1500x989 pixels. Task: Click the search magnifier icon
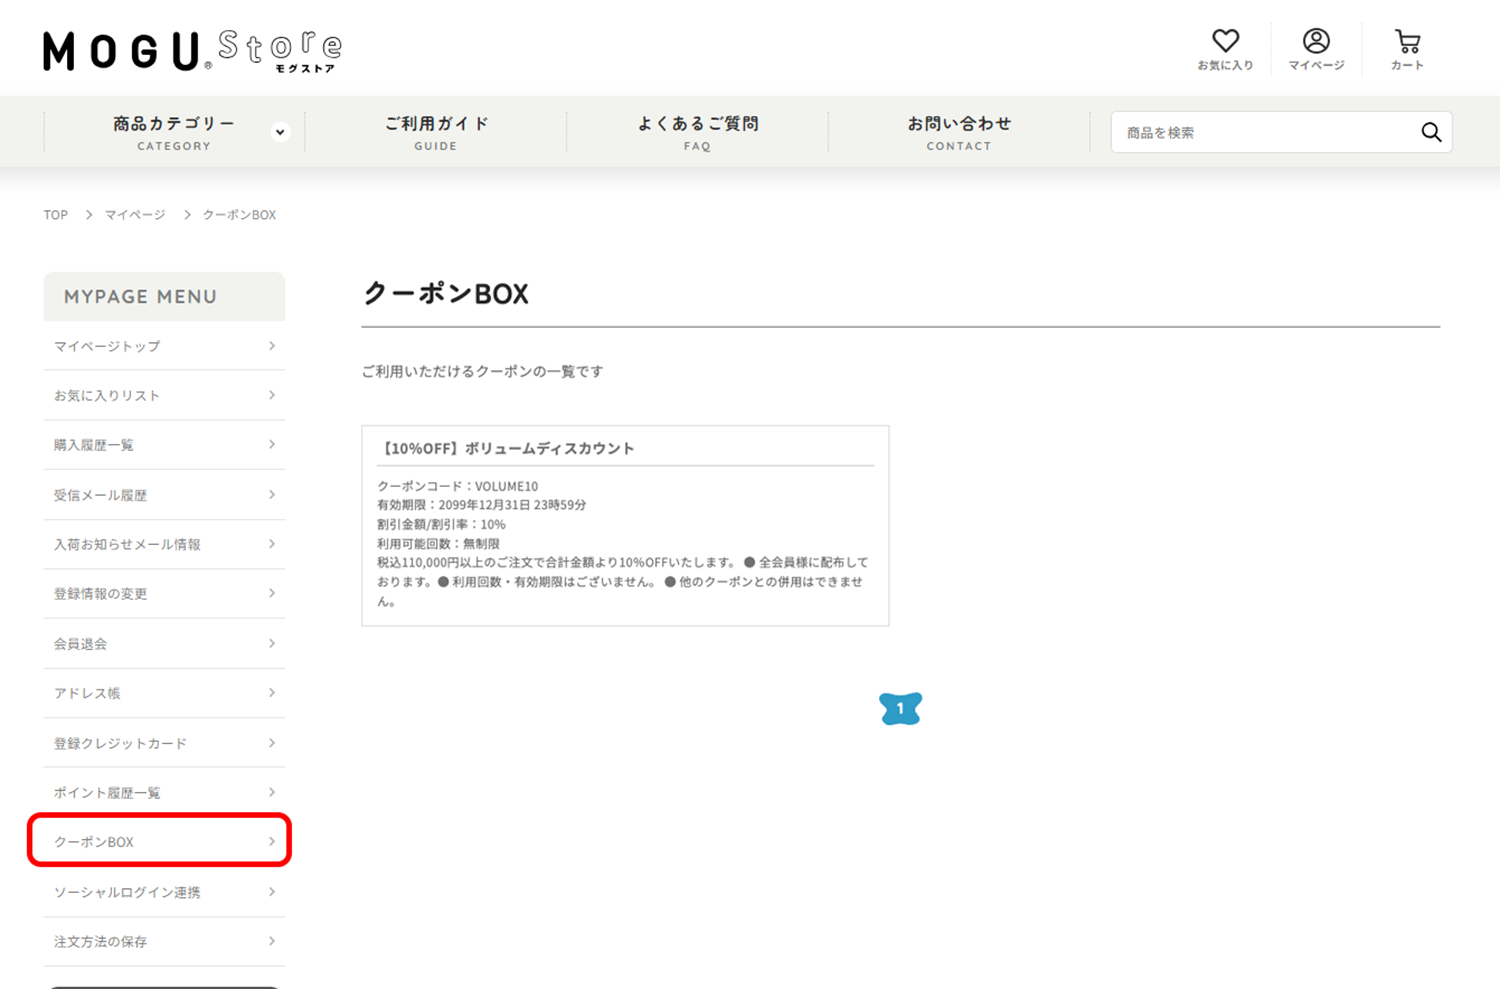pyautogui.click(x=1431, y=132)
